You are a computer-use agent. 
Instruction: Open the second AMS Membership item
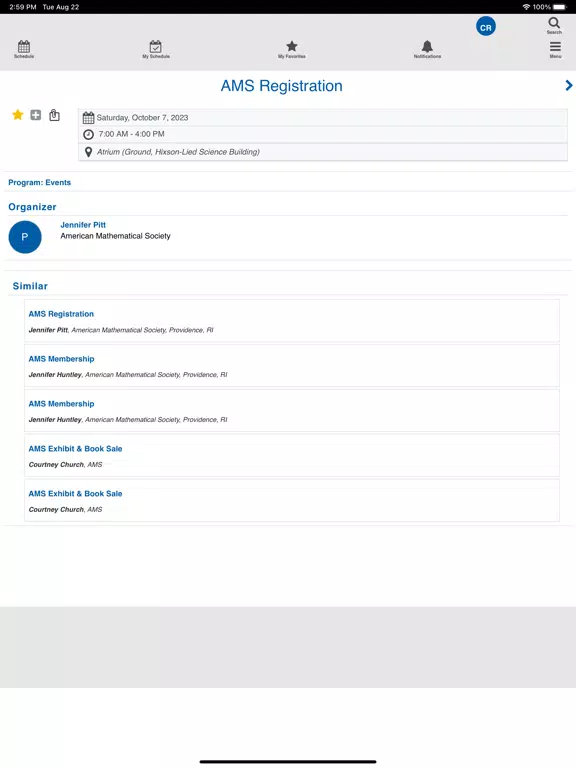(x=292, y=411)
